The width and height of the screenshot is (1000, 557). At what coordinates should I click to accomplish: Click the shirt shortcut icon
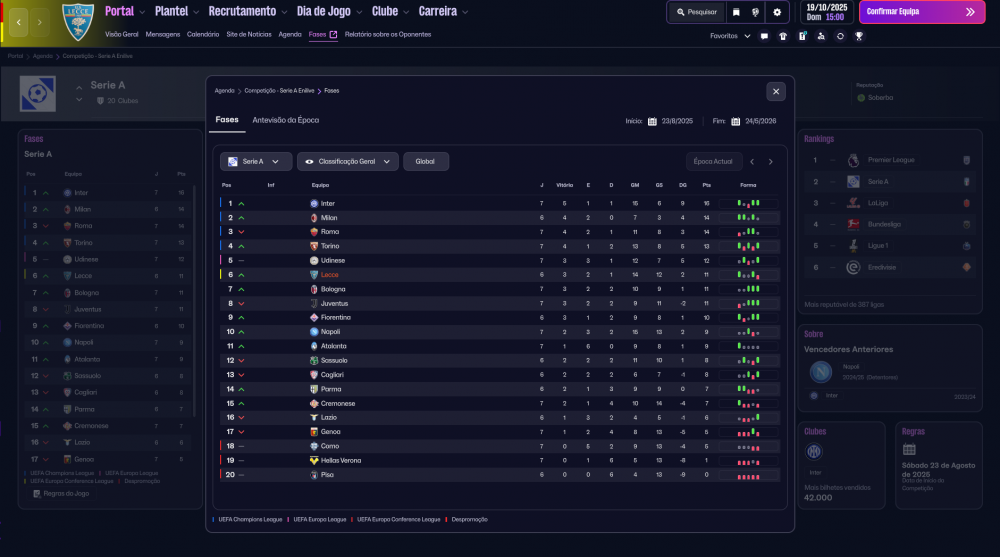click(783, 36)
